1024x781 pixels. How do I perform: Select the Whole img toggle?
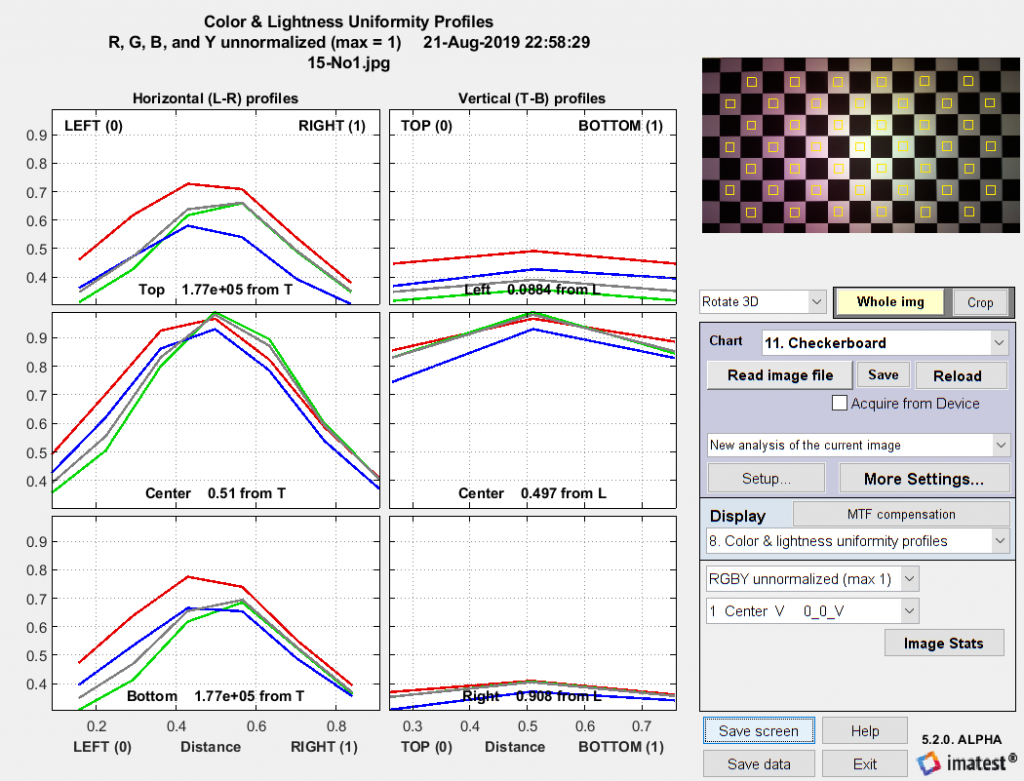click(890, 302)
